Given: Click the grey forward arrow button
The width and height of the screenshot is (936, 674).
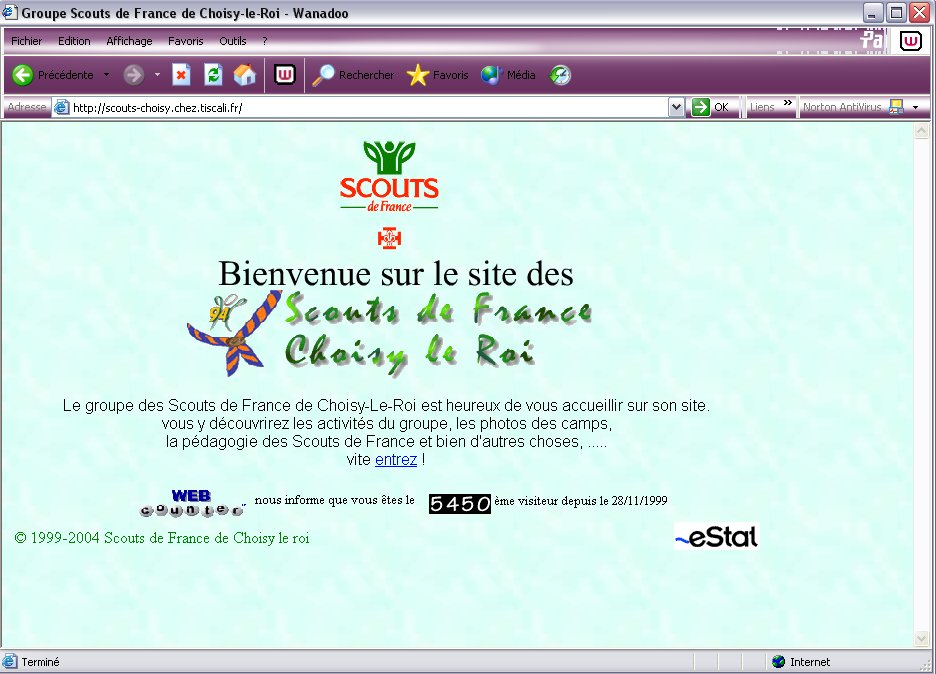Looking at the screenshot, I should [x=134, y=75].
